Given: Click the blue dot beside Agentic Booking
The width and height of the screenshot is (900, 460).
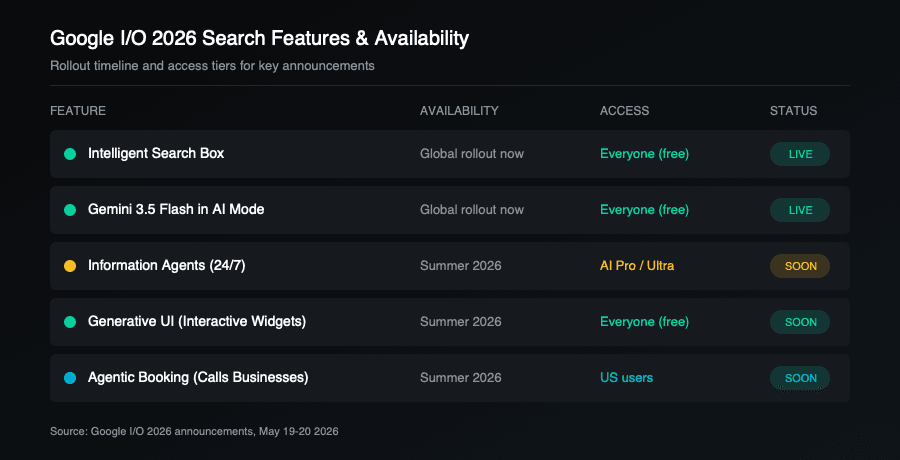Looking at the screenshot, I should (70, 378).
